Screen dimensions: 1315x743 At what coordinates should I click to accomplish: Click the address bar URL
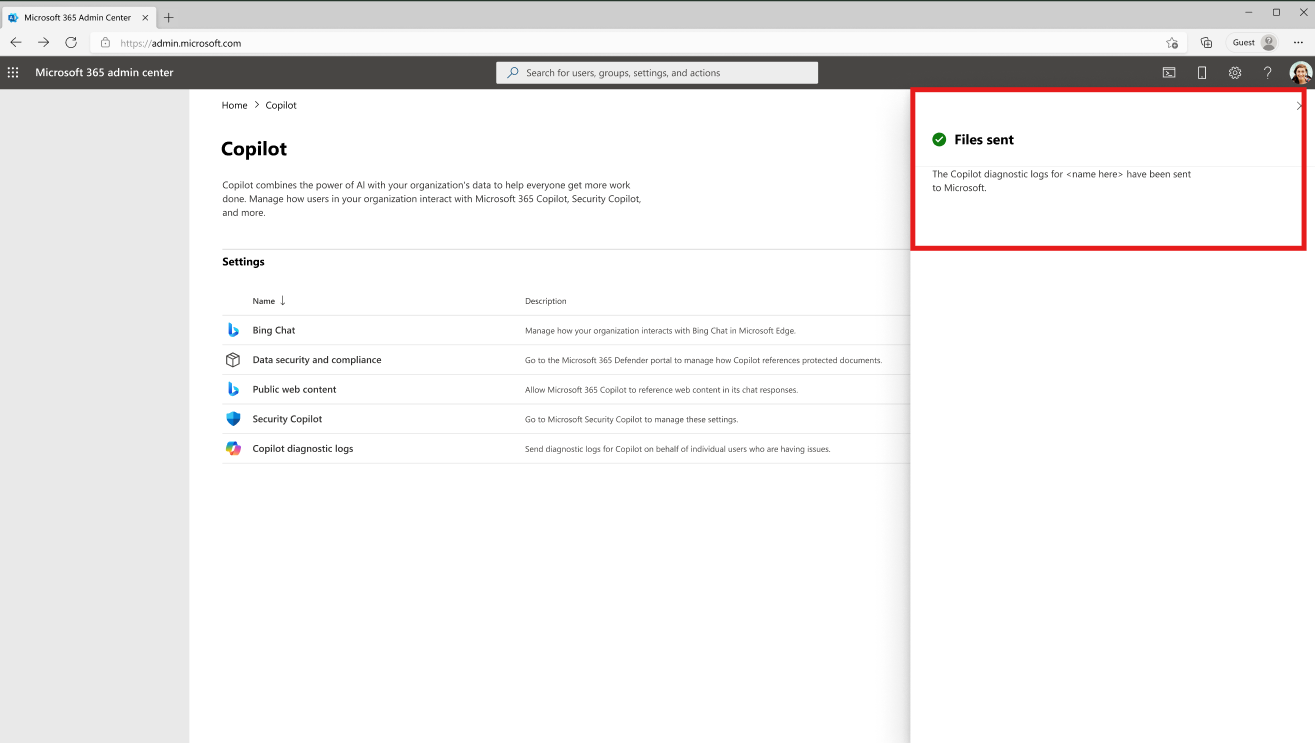pos(181,43)
